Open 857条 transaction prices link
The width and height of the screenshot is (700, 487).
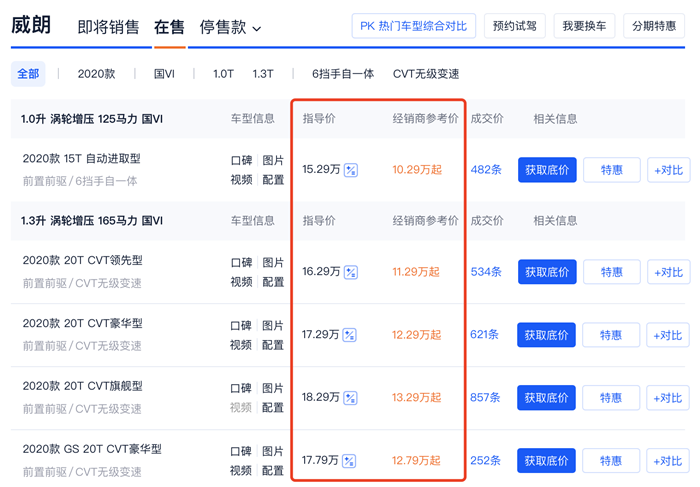485,397
